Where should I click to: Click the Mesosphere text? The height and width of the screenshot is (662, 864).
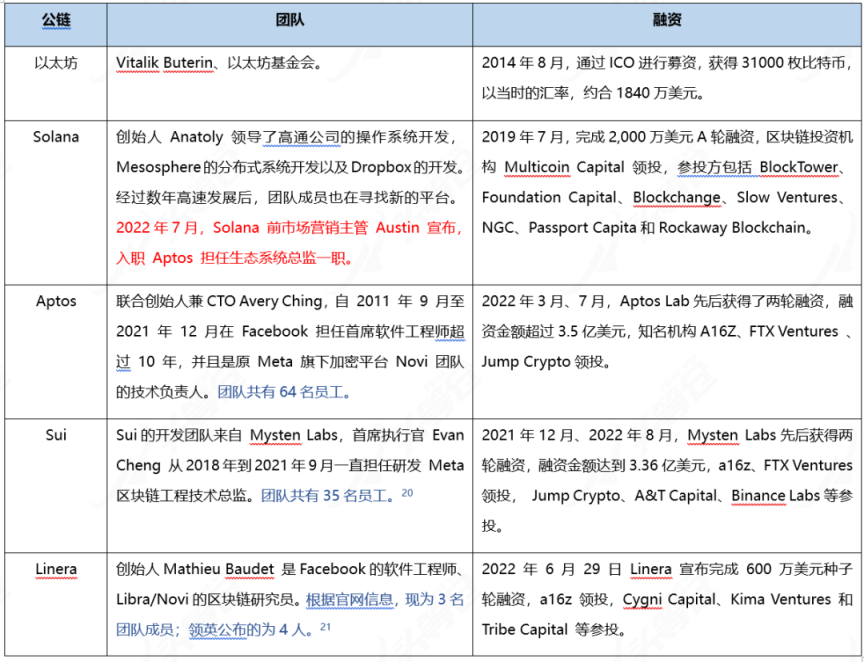click(x=159, y=167)
